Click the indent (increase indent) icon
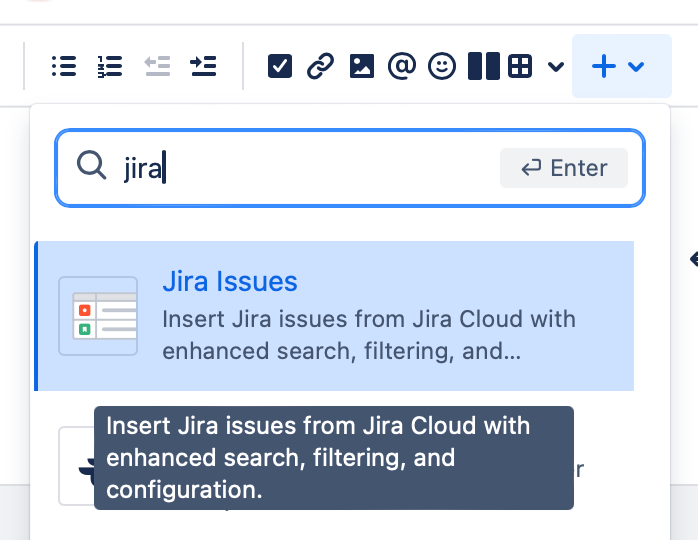 click(x=203, y=66)
